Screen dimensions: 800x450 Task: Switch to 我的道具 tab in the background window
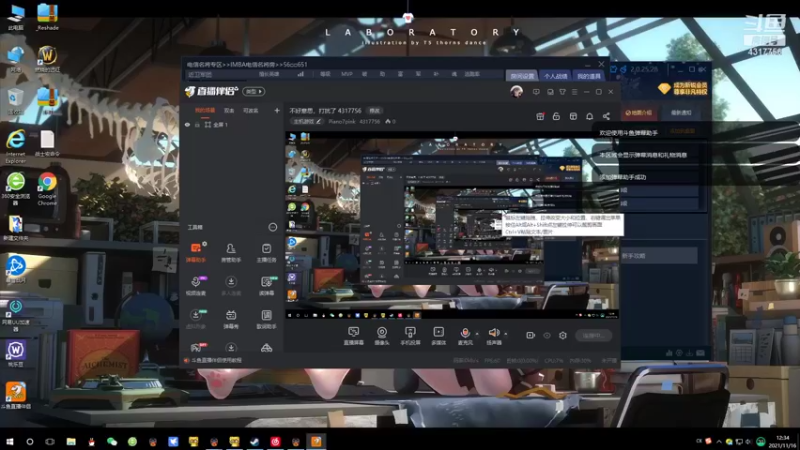pyautogui.click(x=589, y=76)
